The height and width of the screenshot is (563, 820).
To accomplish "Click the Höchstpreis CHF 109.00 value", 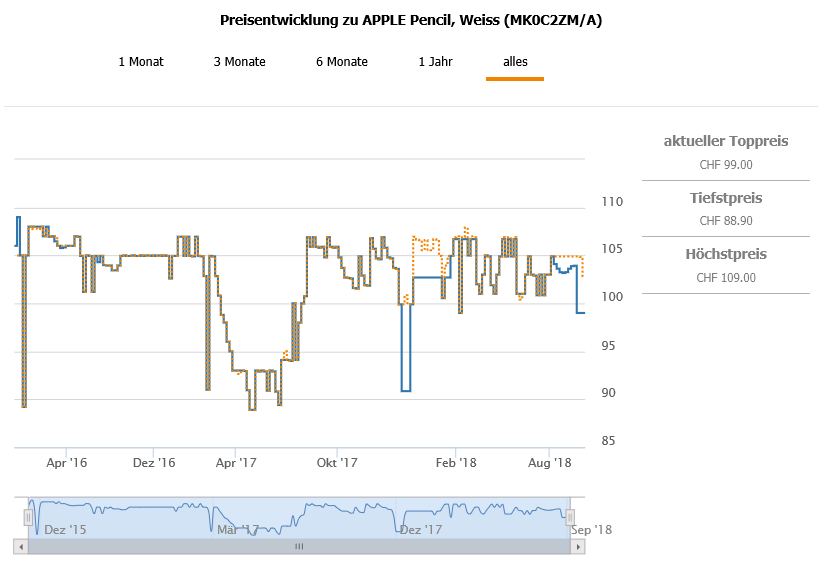I will [725, 278].
